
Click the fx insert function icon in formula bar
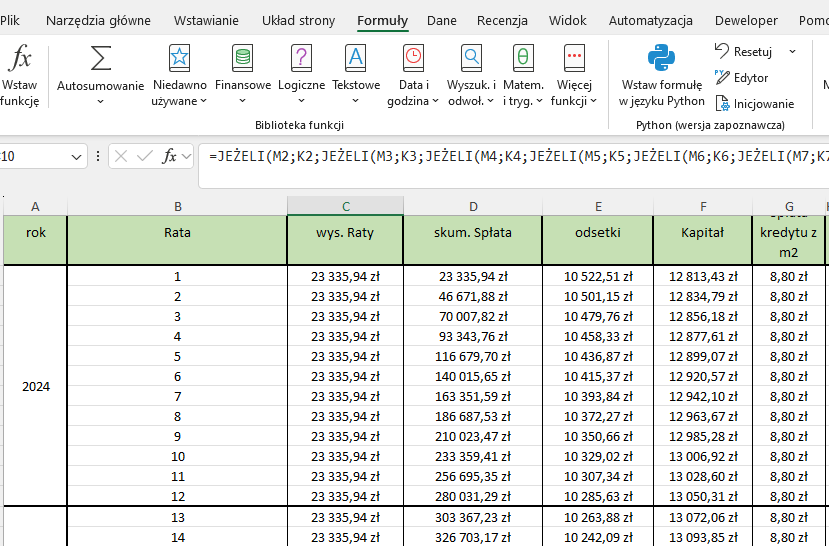(x=169, y=156)
